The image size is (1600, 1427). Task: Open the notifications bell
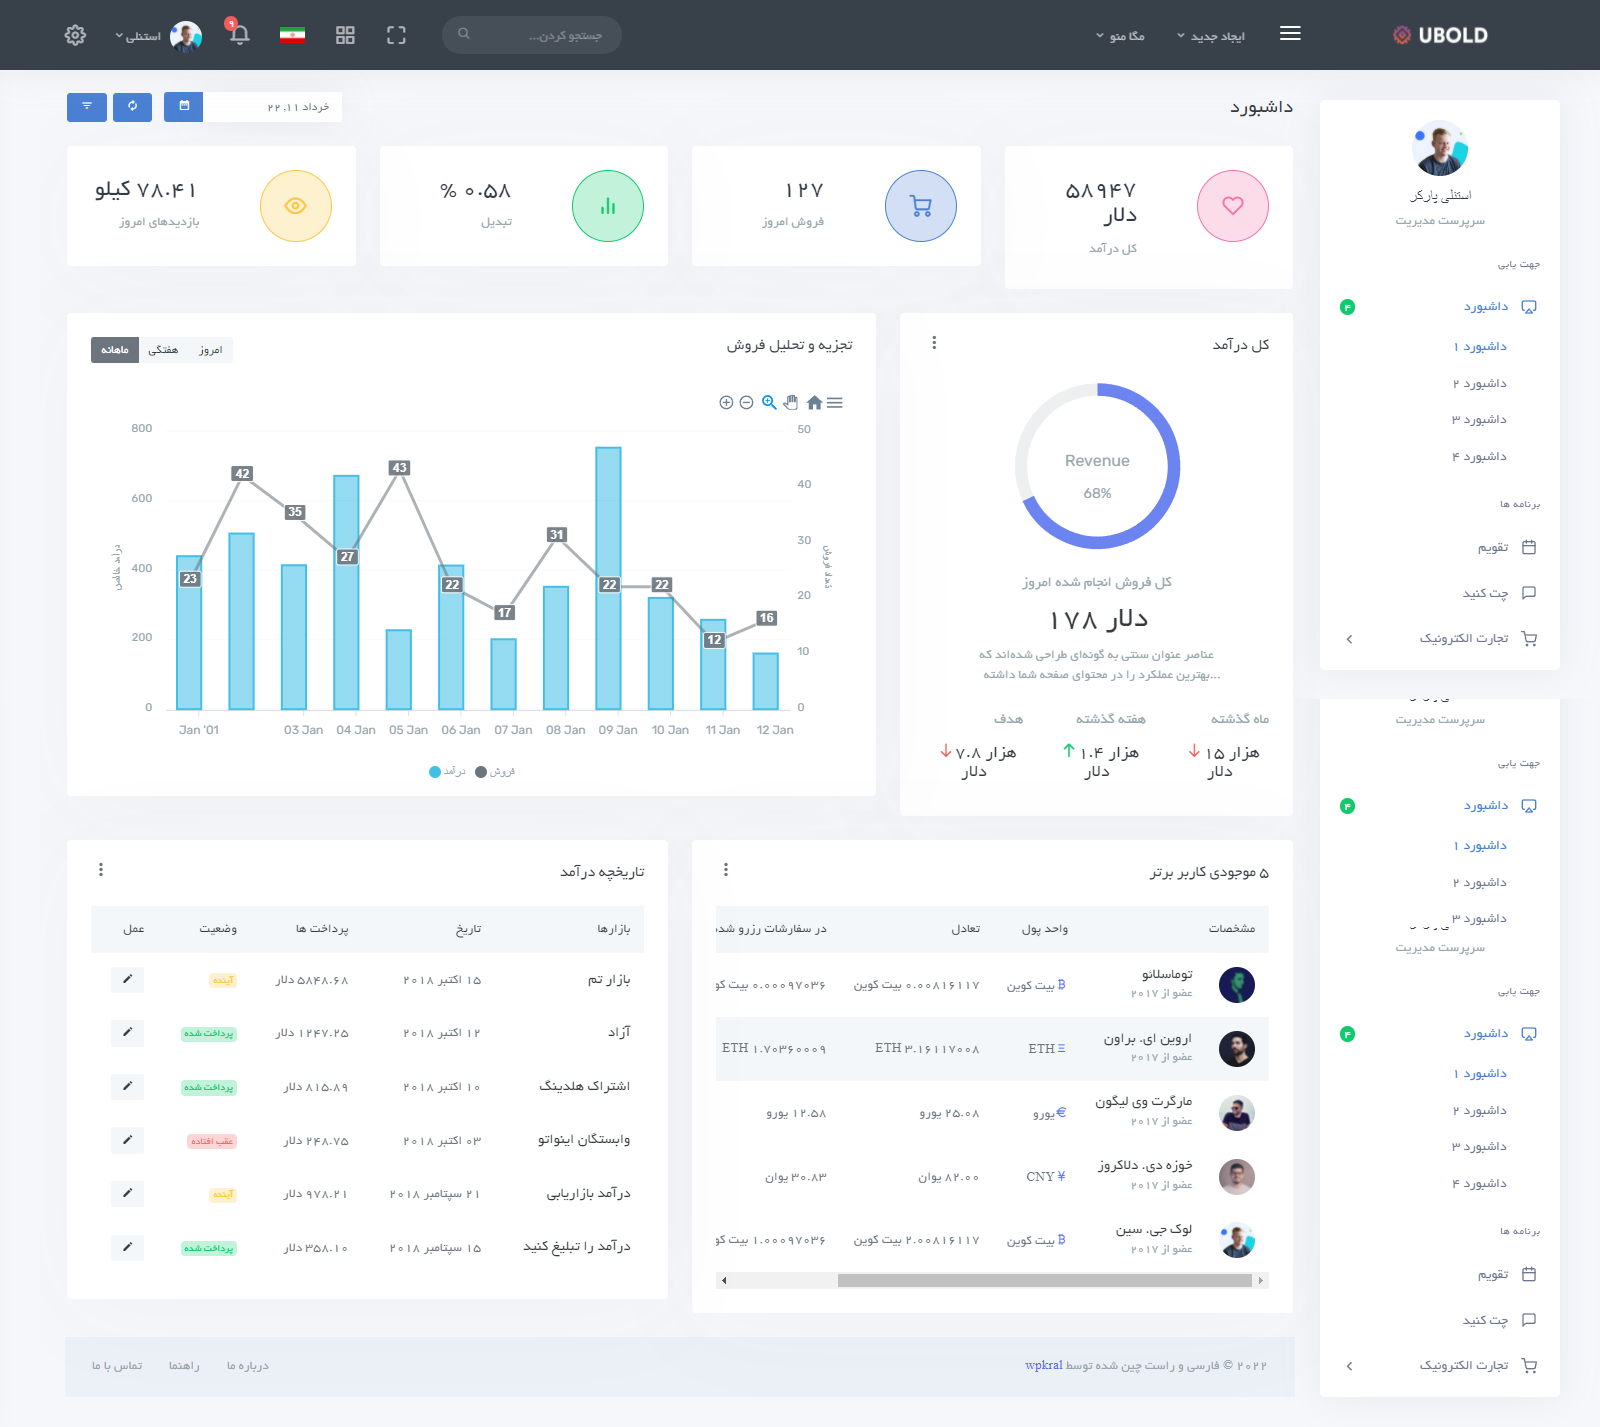(239, 35)
